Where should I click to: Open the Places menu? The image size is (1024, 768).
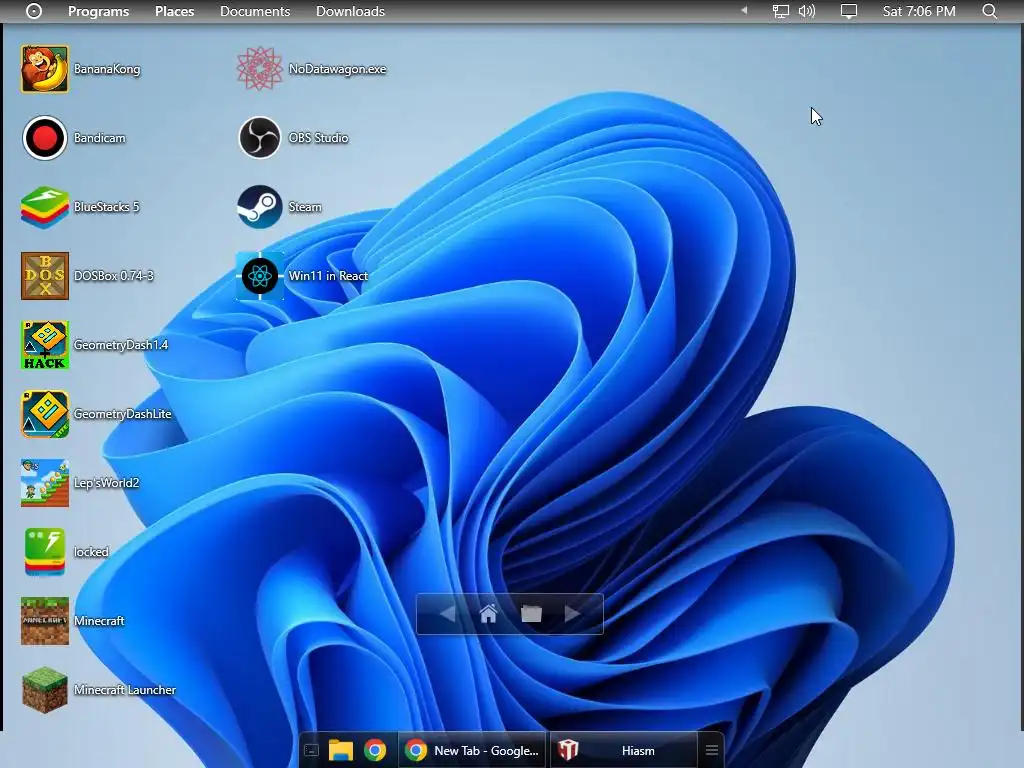[174, 11]
